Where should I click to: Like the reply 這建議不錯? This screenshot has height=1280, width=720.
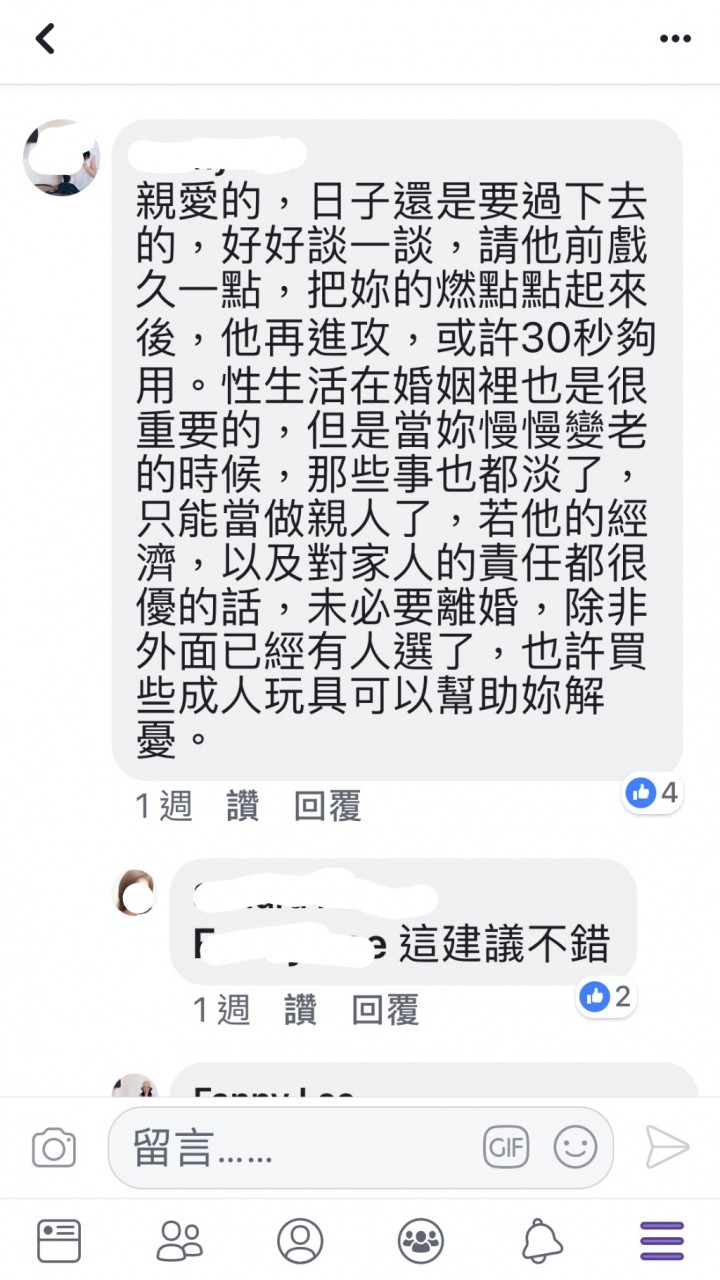pos(300,1010)
